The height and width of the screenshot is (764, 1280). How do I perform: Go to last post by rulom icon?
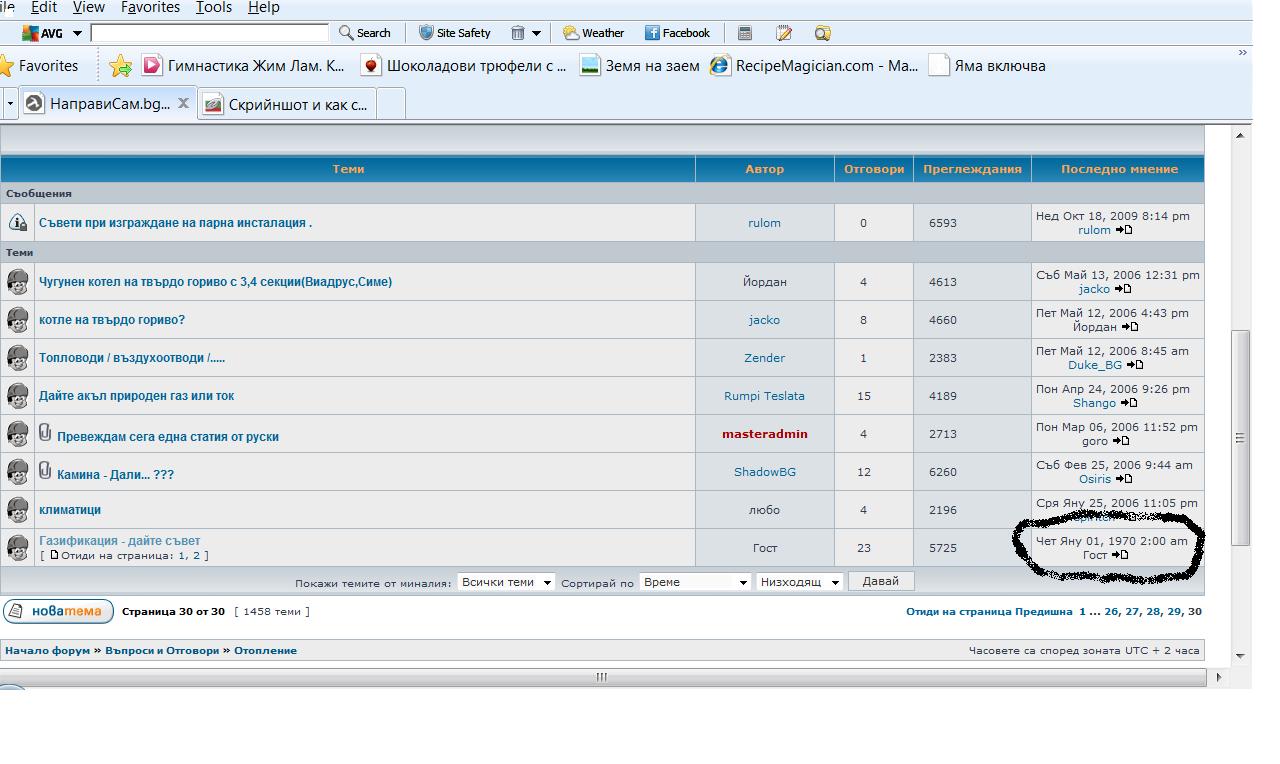[1124, 230]
